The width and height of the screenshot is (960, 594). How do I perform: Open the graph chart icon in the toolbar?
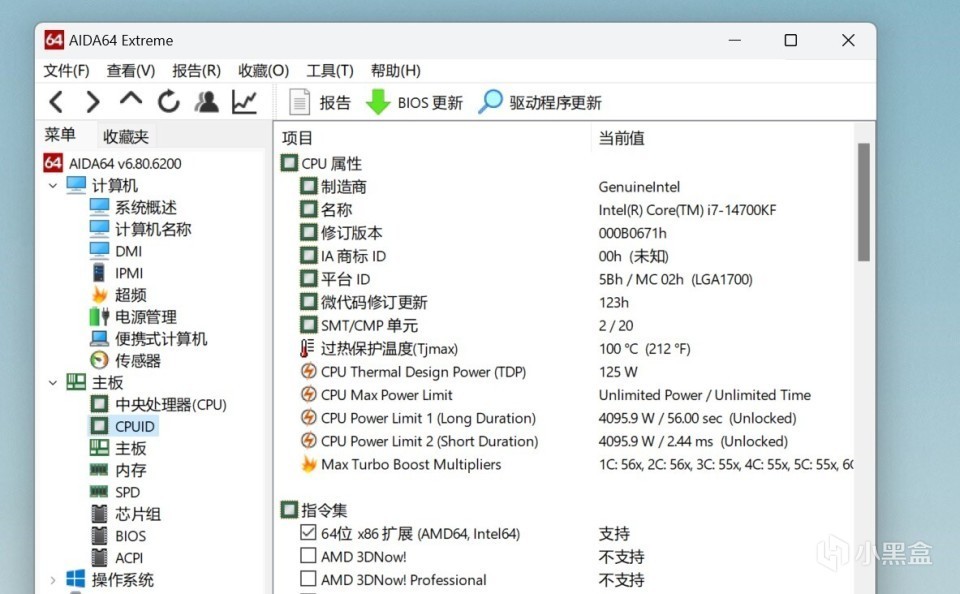(x=244, y=102)
